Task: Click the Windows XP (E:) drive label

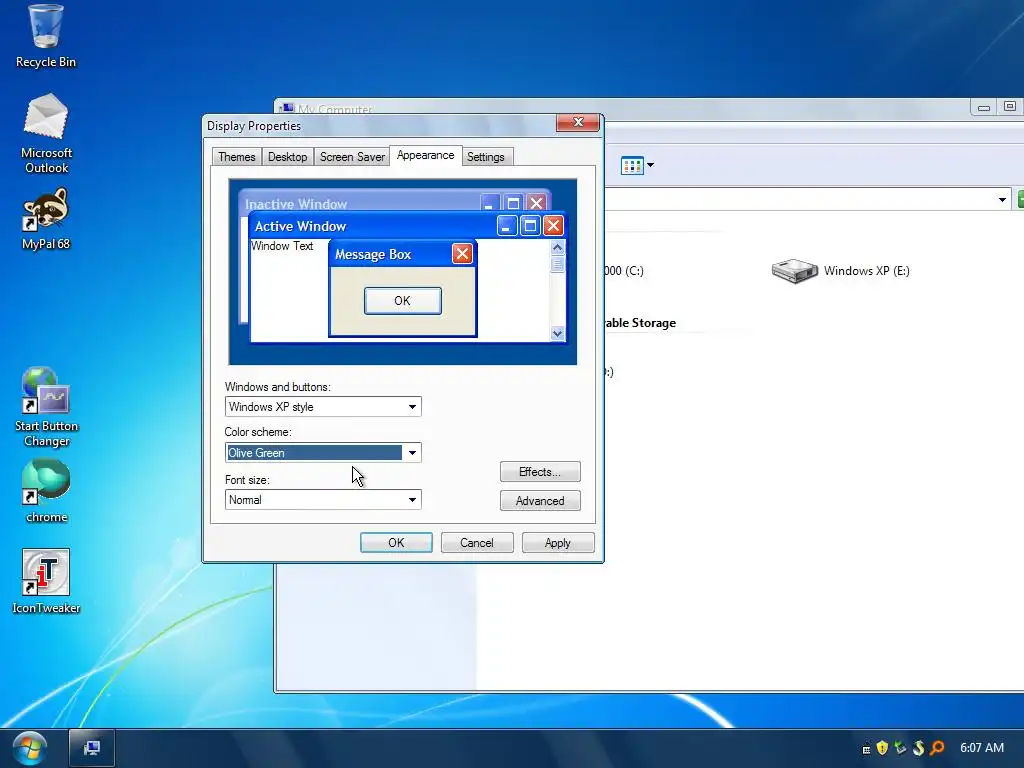Action: click(867, 270)
